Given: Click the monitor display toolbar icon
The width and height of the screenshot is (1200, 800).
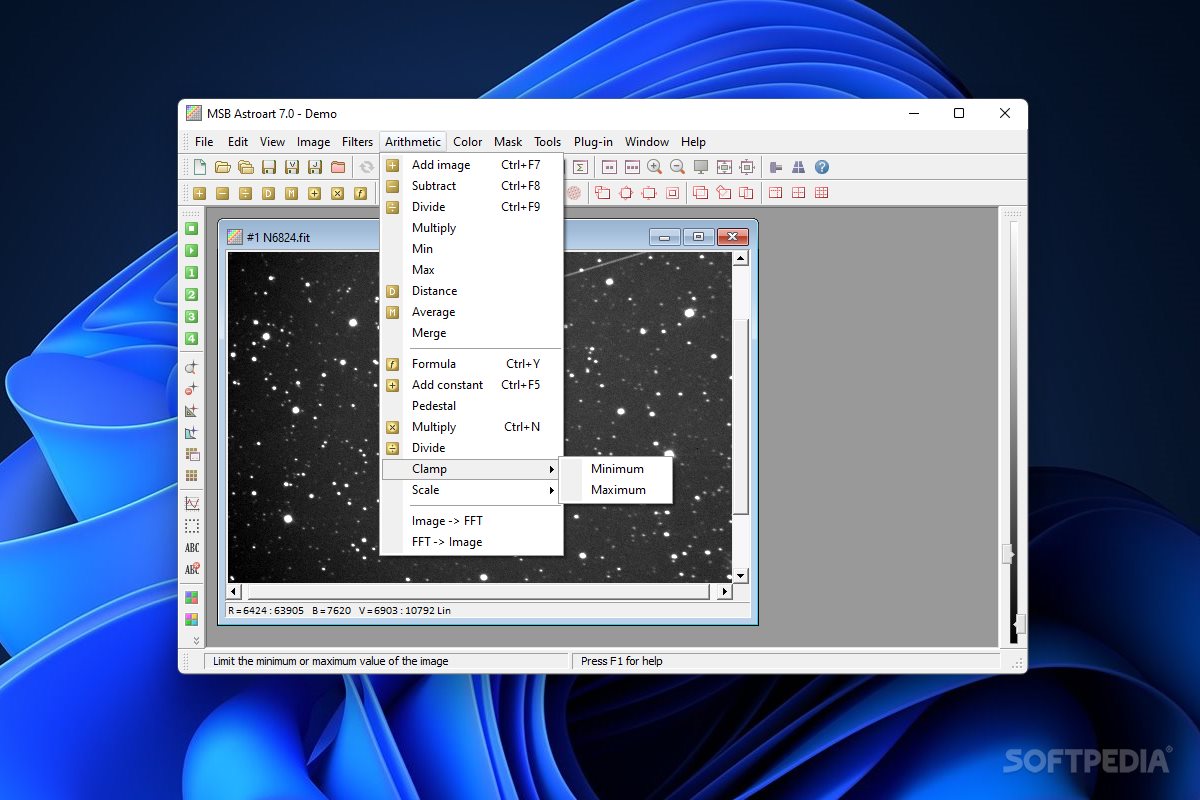Looking at the screenshot, I should tap(701, 167).
